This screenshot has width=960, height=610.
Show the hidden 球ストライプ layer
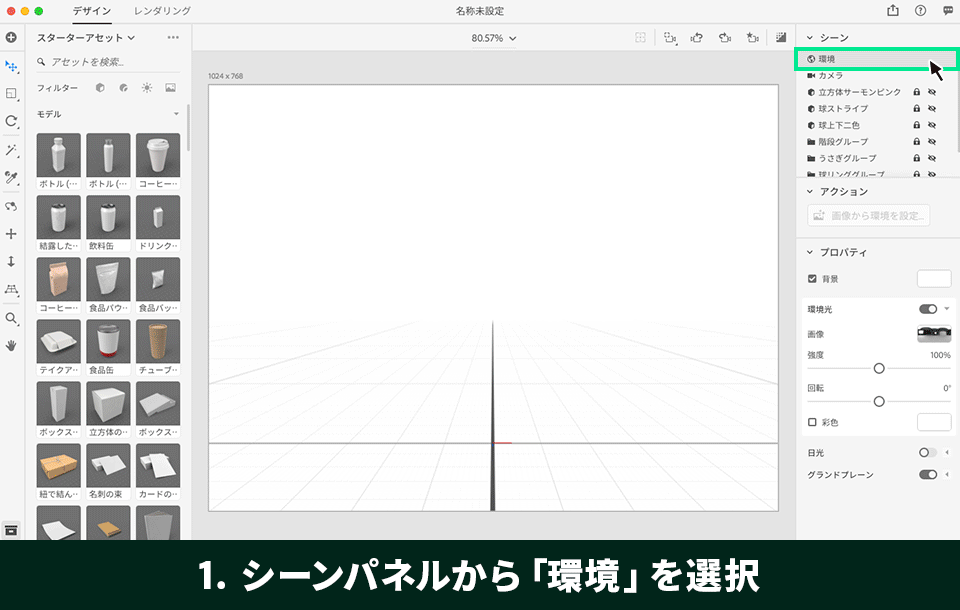pyautogui.click(x=932, y=108)
